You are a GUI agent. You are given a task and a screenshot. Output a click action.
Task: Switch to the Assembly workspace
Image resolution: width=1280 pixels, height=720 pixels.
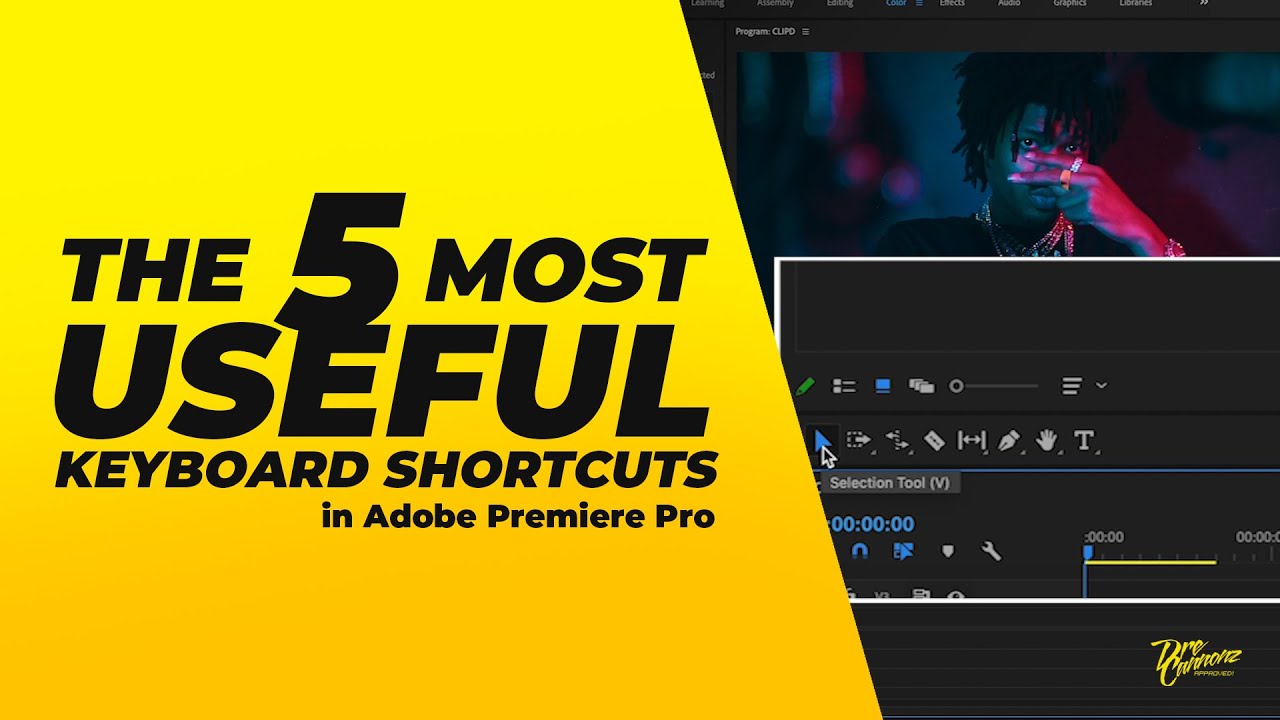click(775, 4)
